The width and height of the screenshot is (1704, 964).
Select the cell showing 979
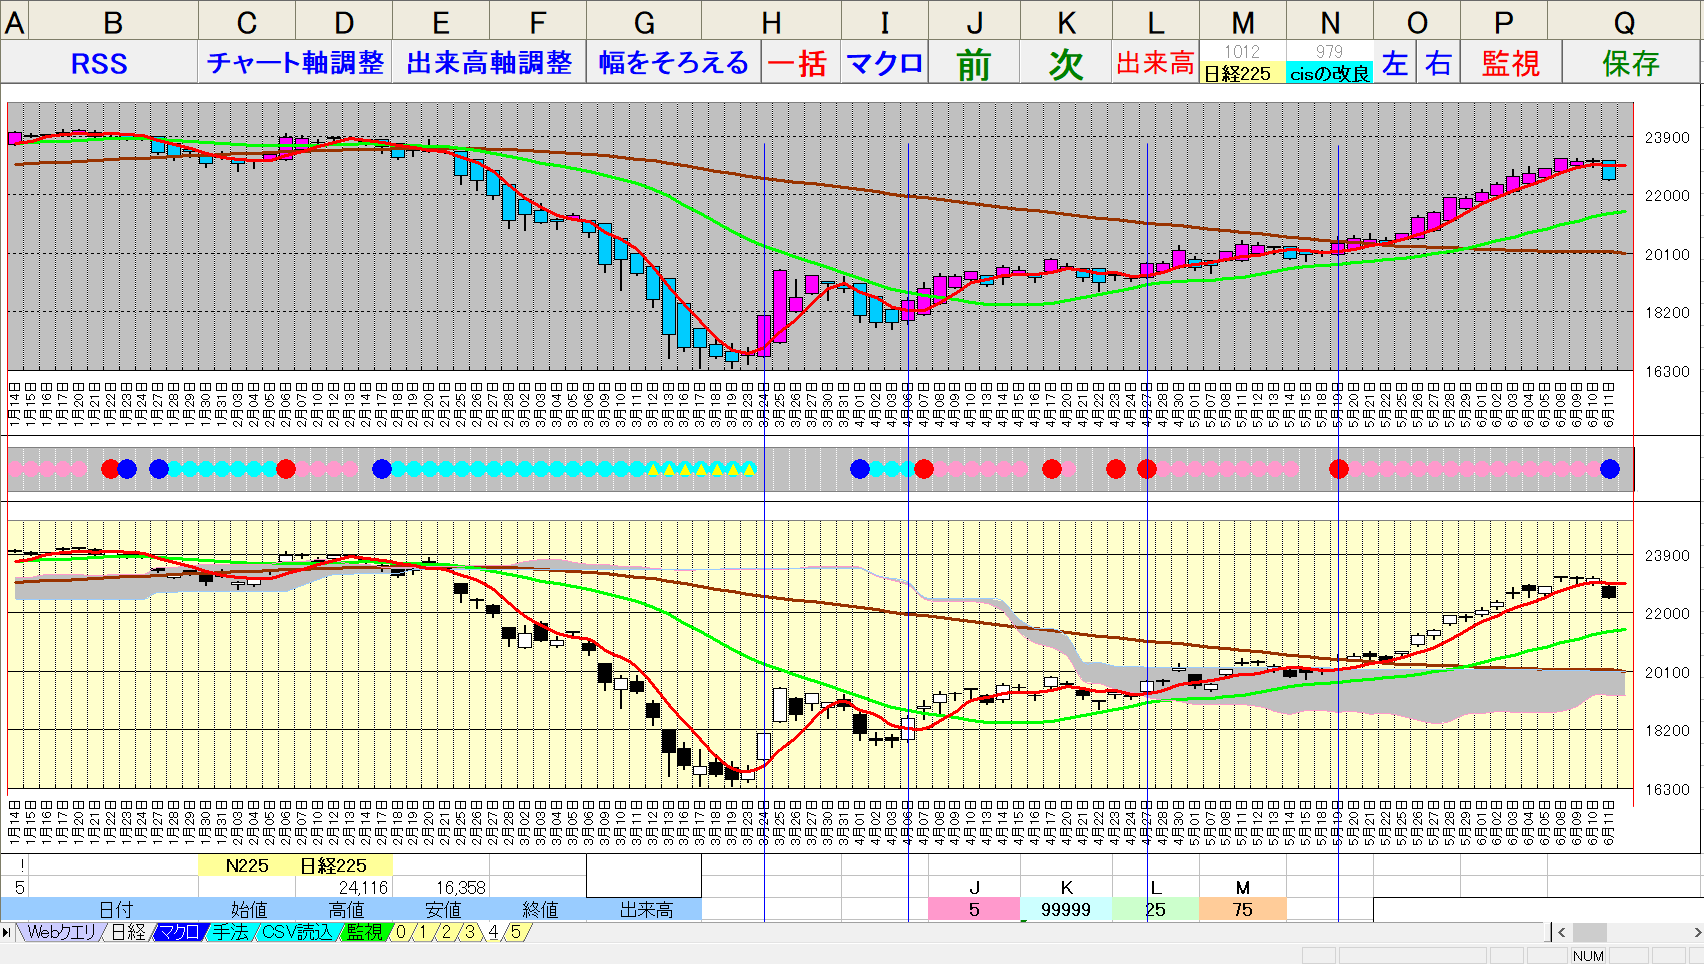pyautogui.click(x=1329, y=52)
